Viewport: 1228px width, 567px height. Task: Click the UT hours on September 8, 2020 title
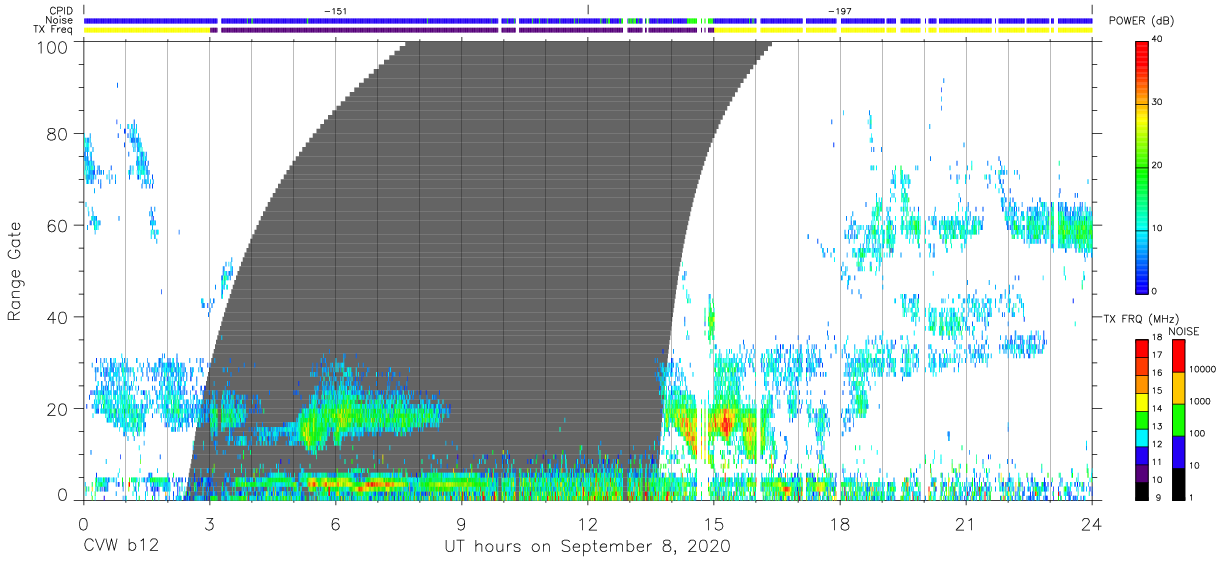[x=588, y=548]
